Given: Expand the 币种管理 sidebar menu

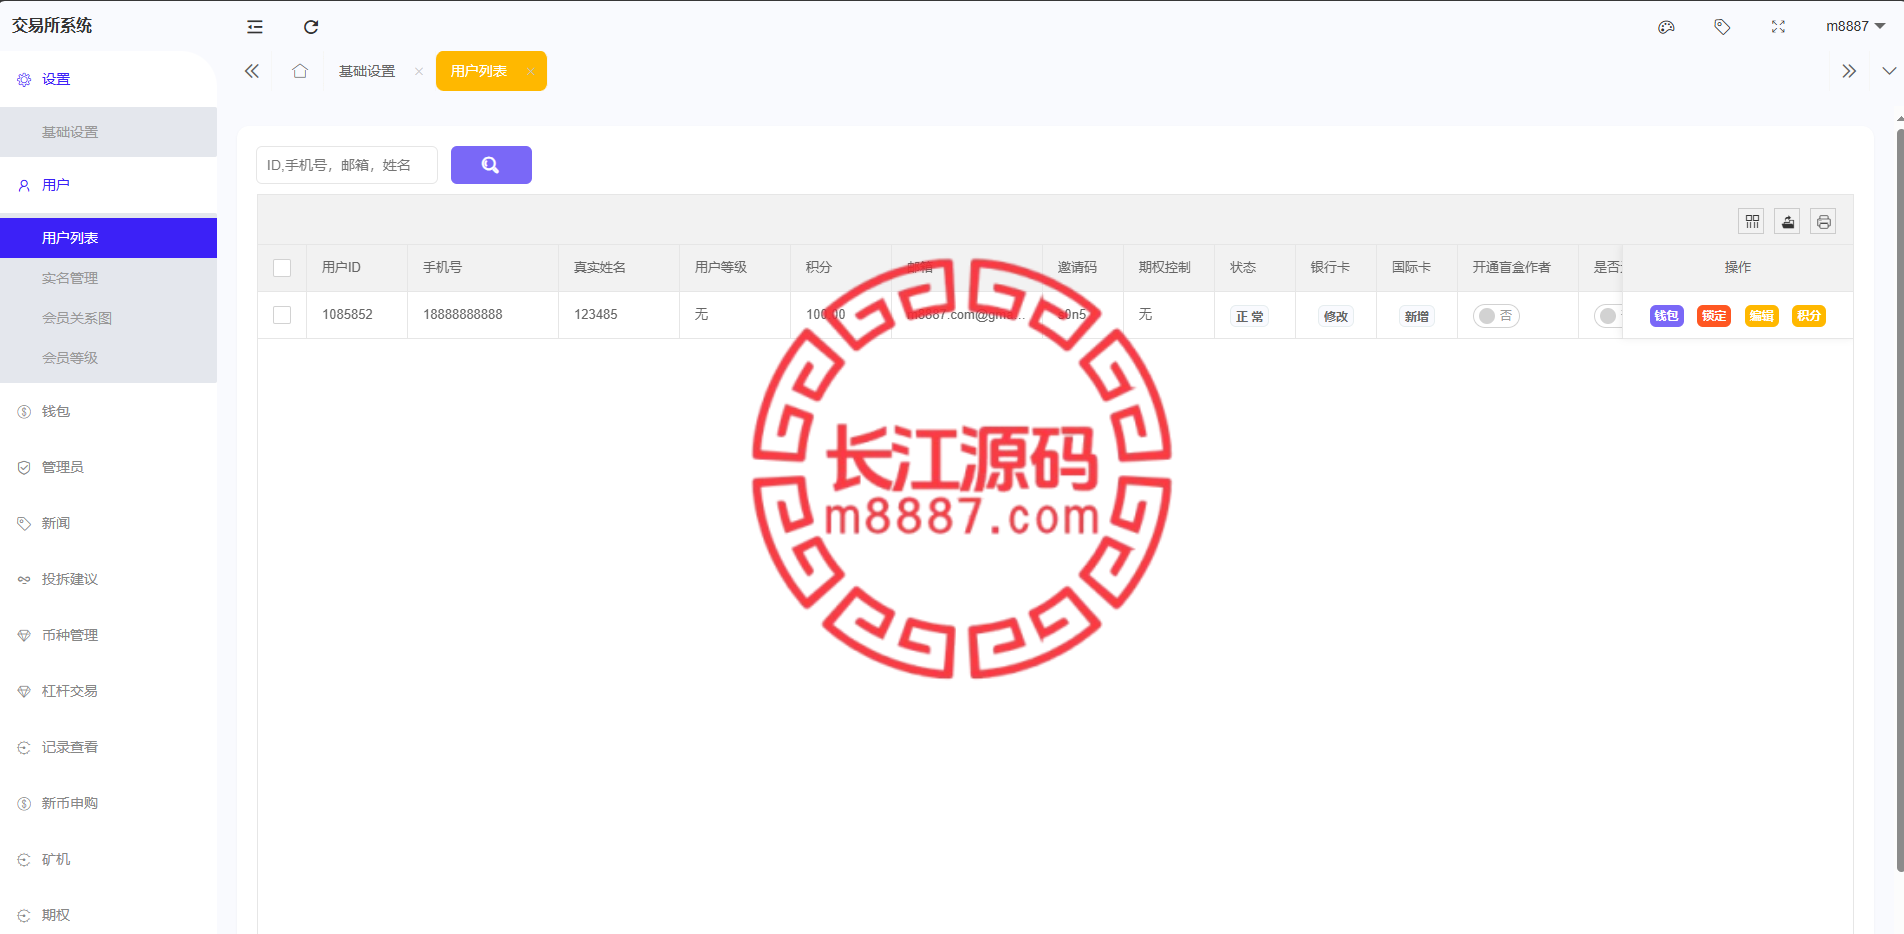Looking at the screenshot, I should [x=108, y=635].
